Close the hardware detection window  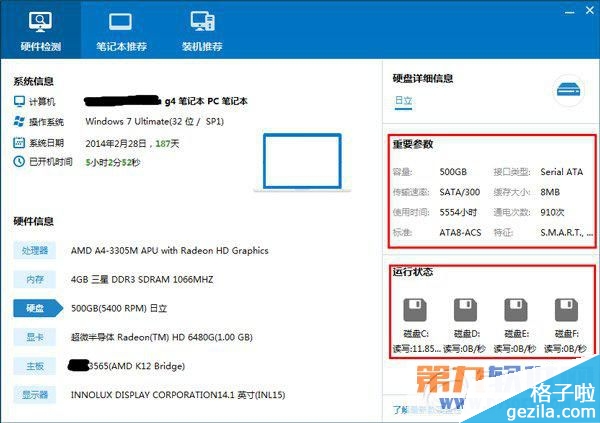coord(590,10)
